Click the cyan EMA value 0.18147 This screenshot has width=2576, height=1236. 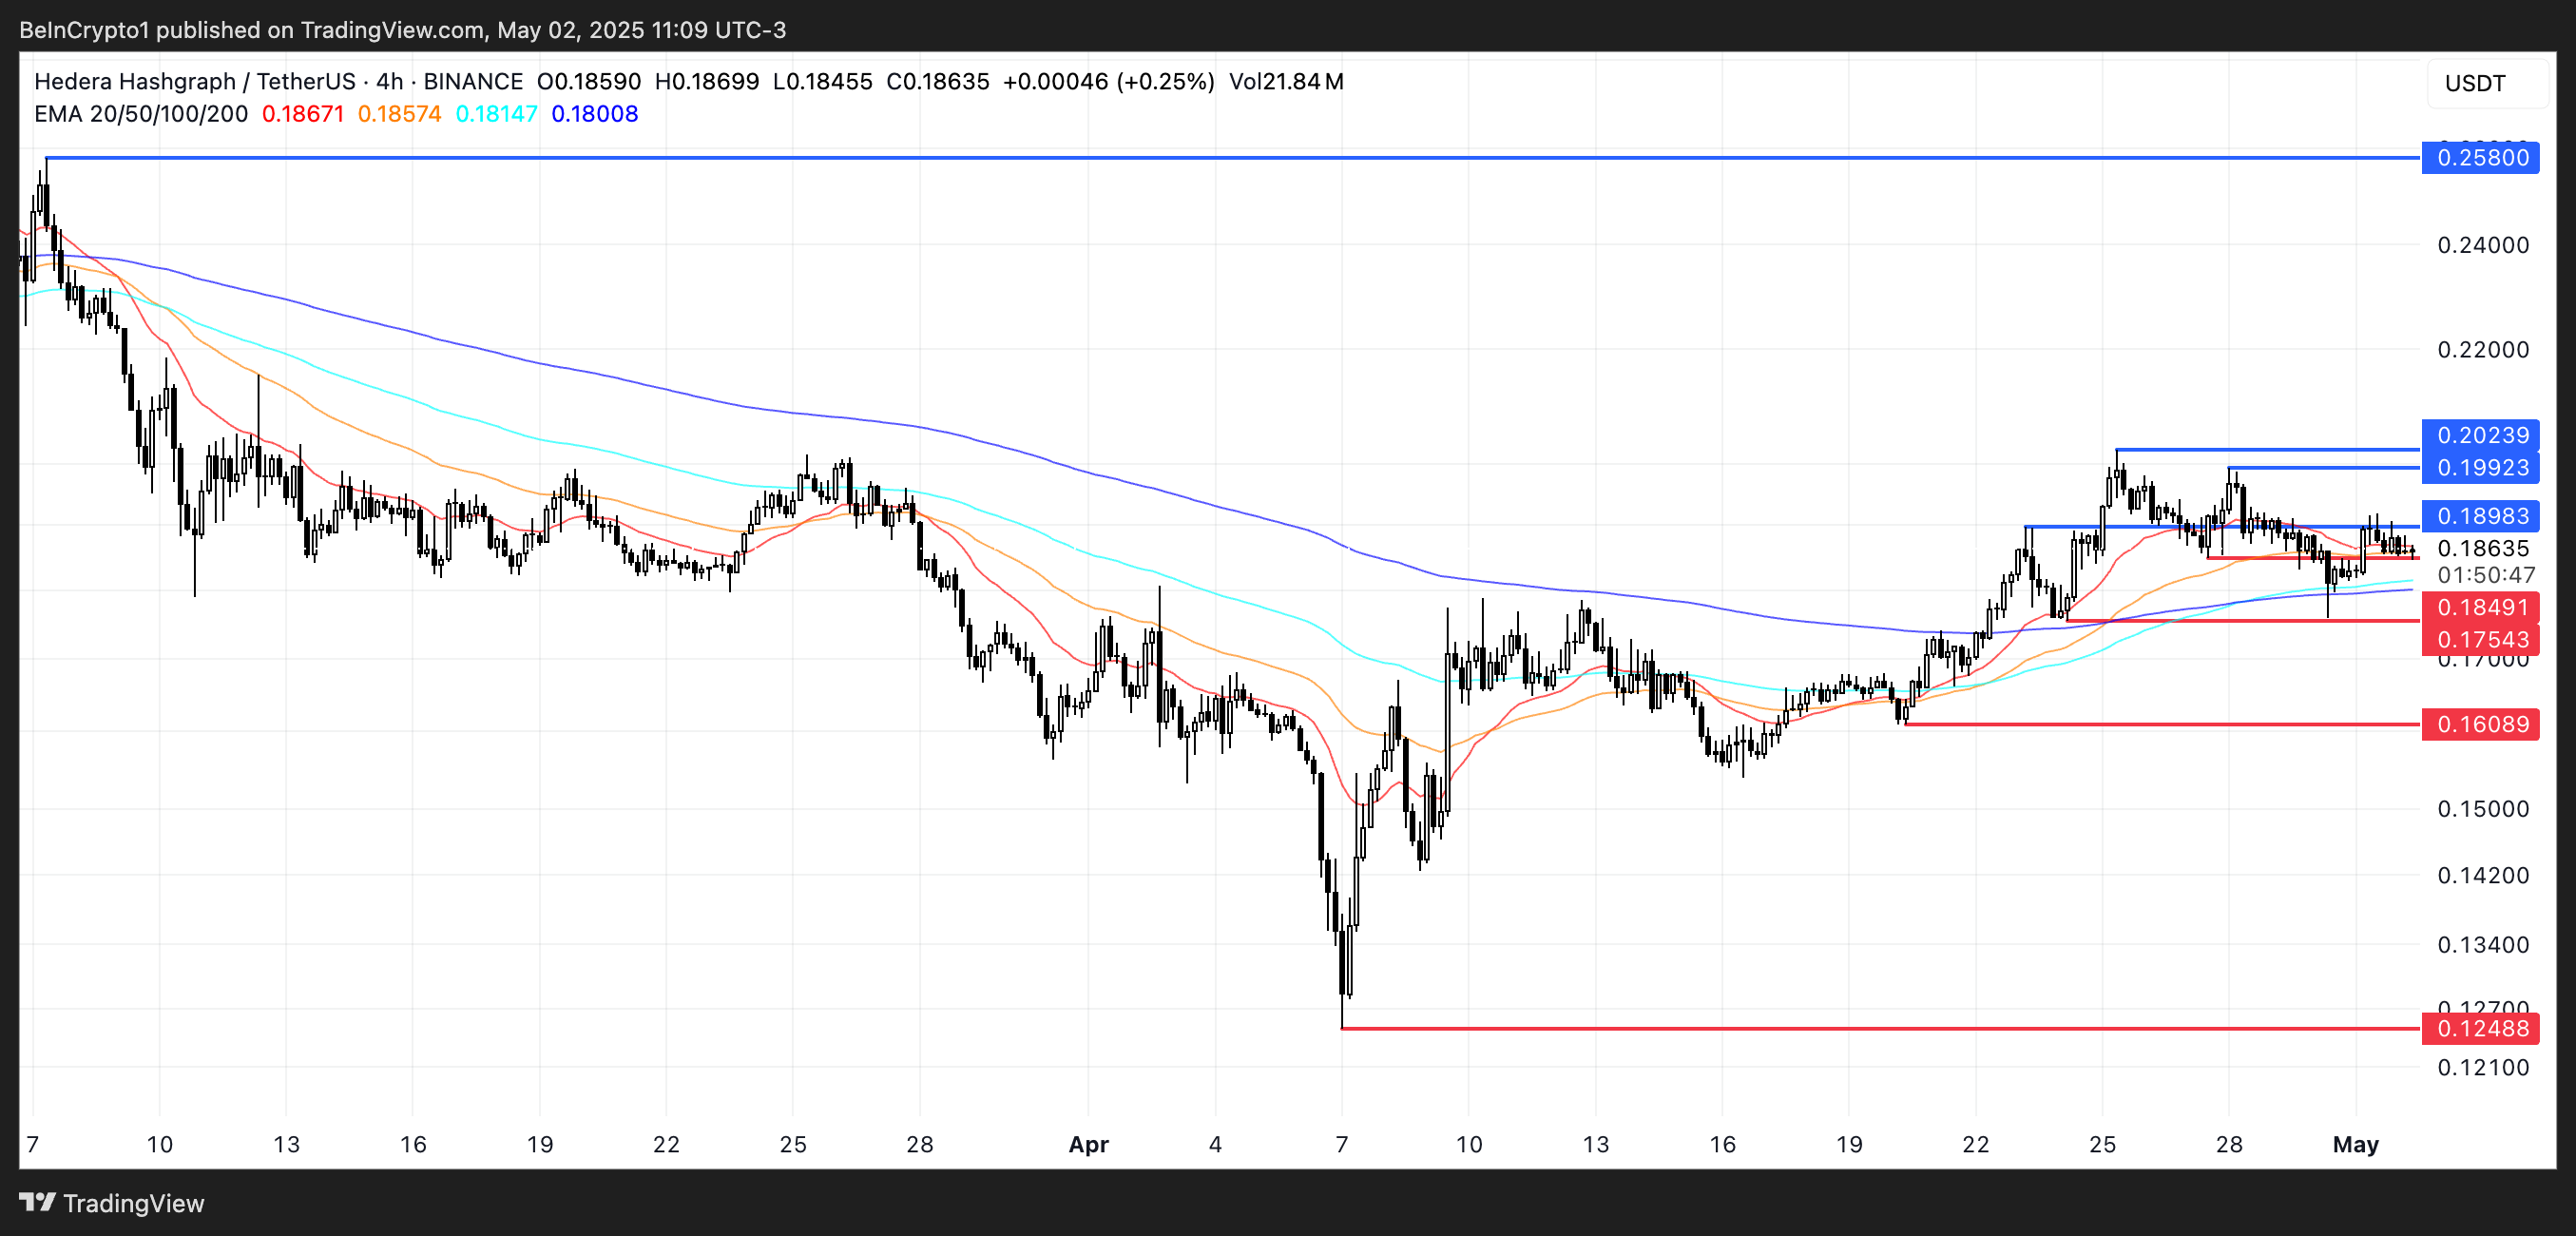(x=495, y=114)
